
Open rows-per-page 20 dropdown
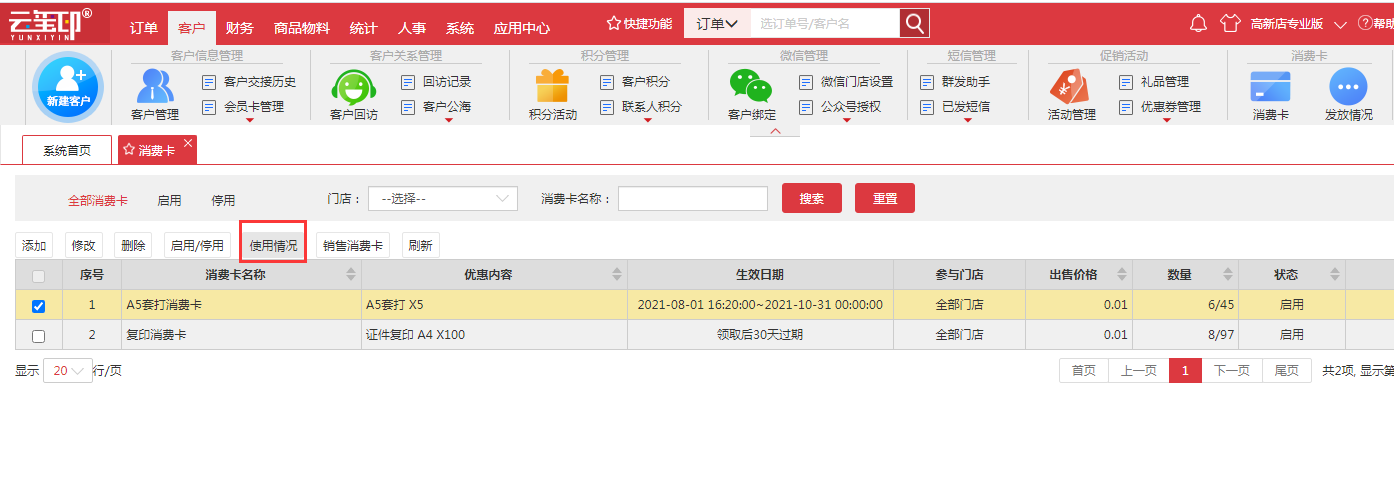68,371
